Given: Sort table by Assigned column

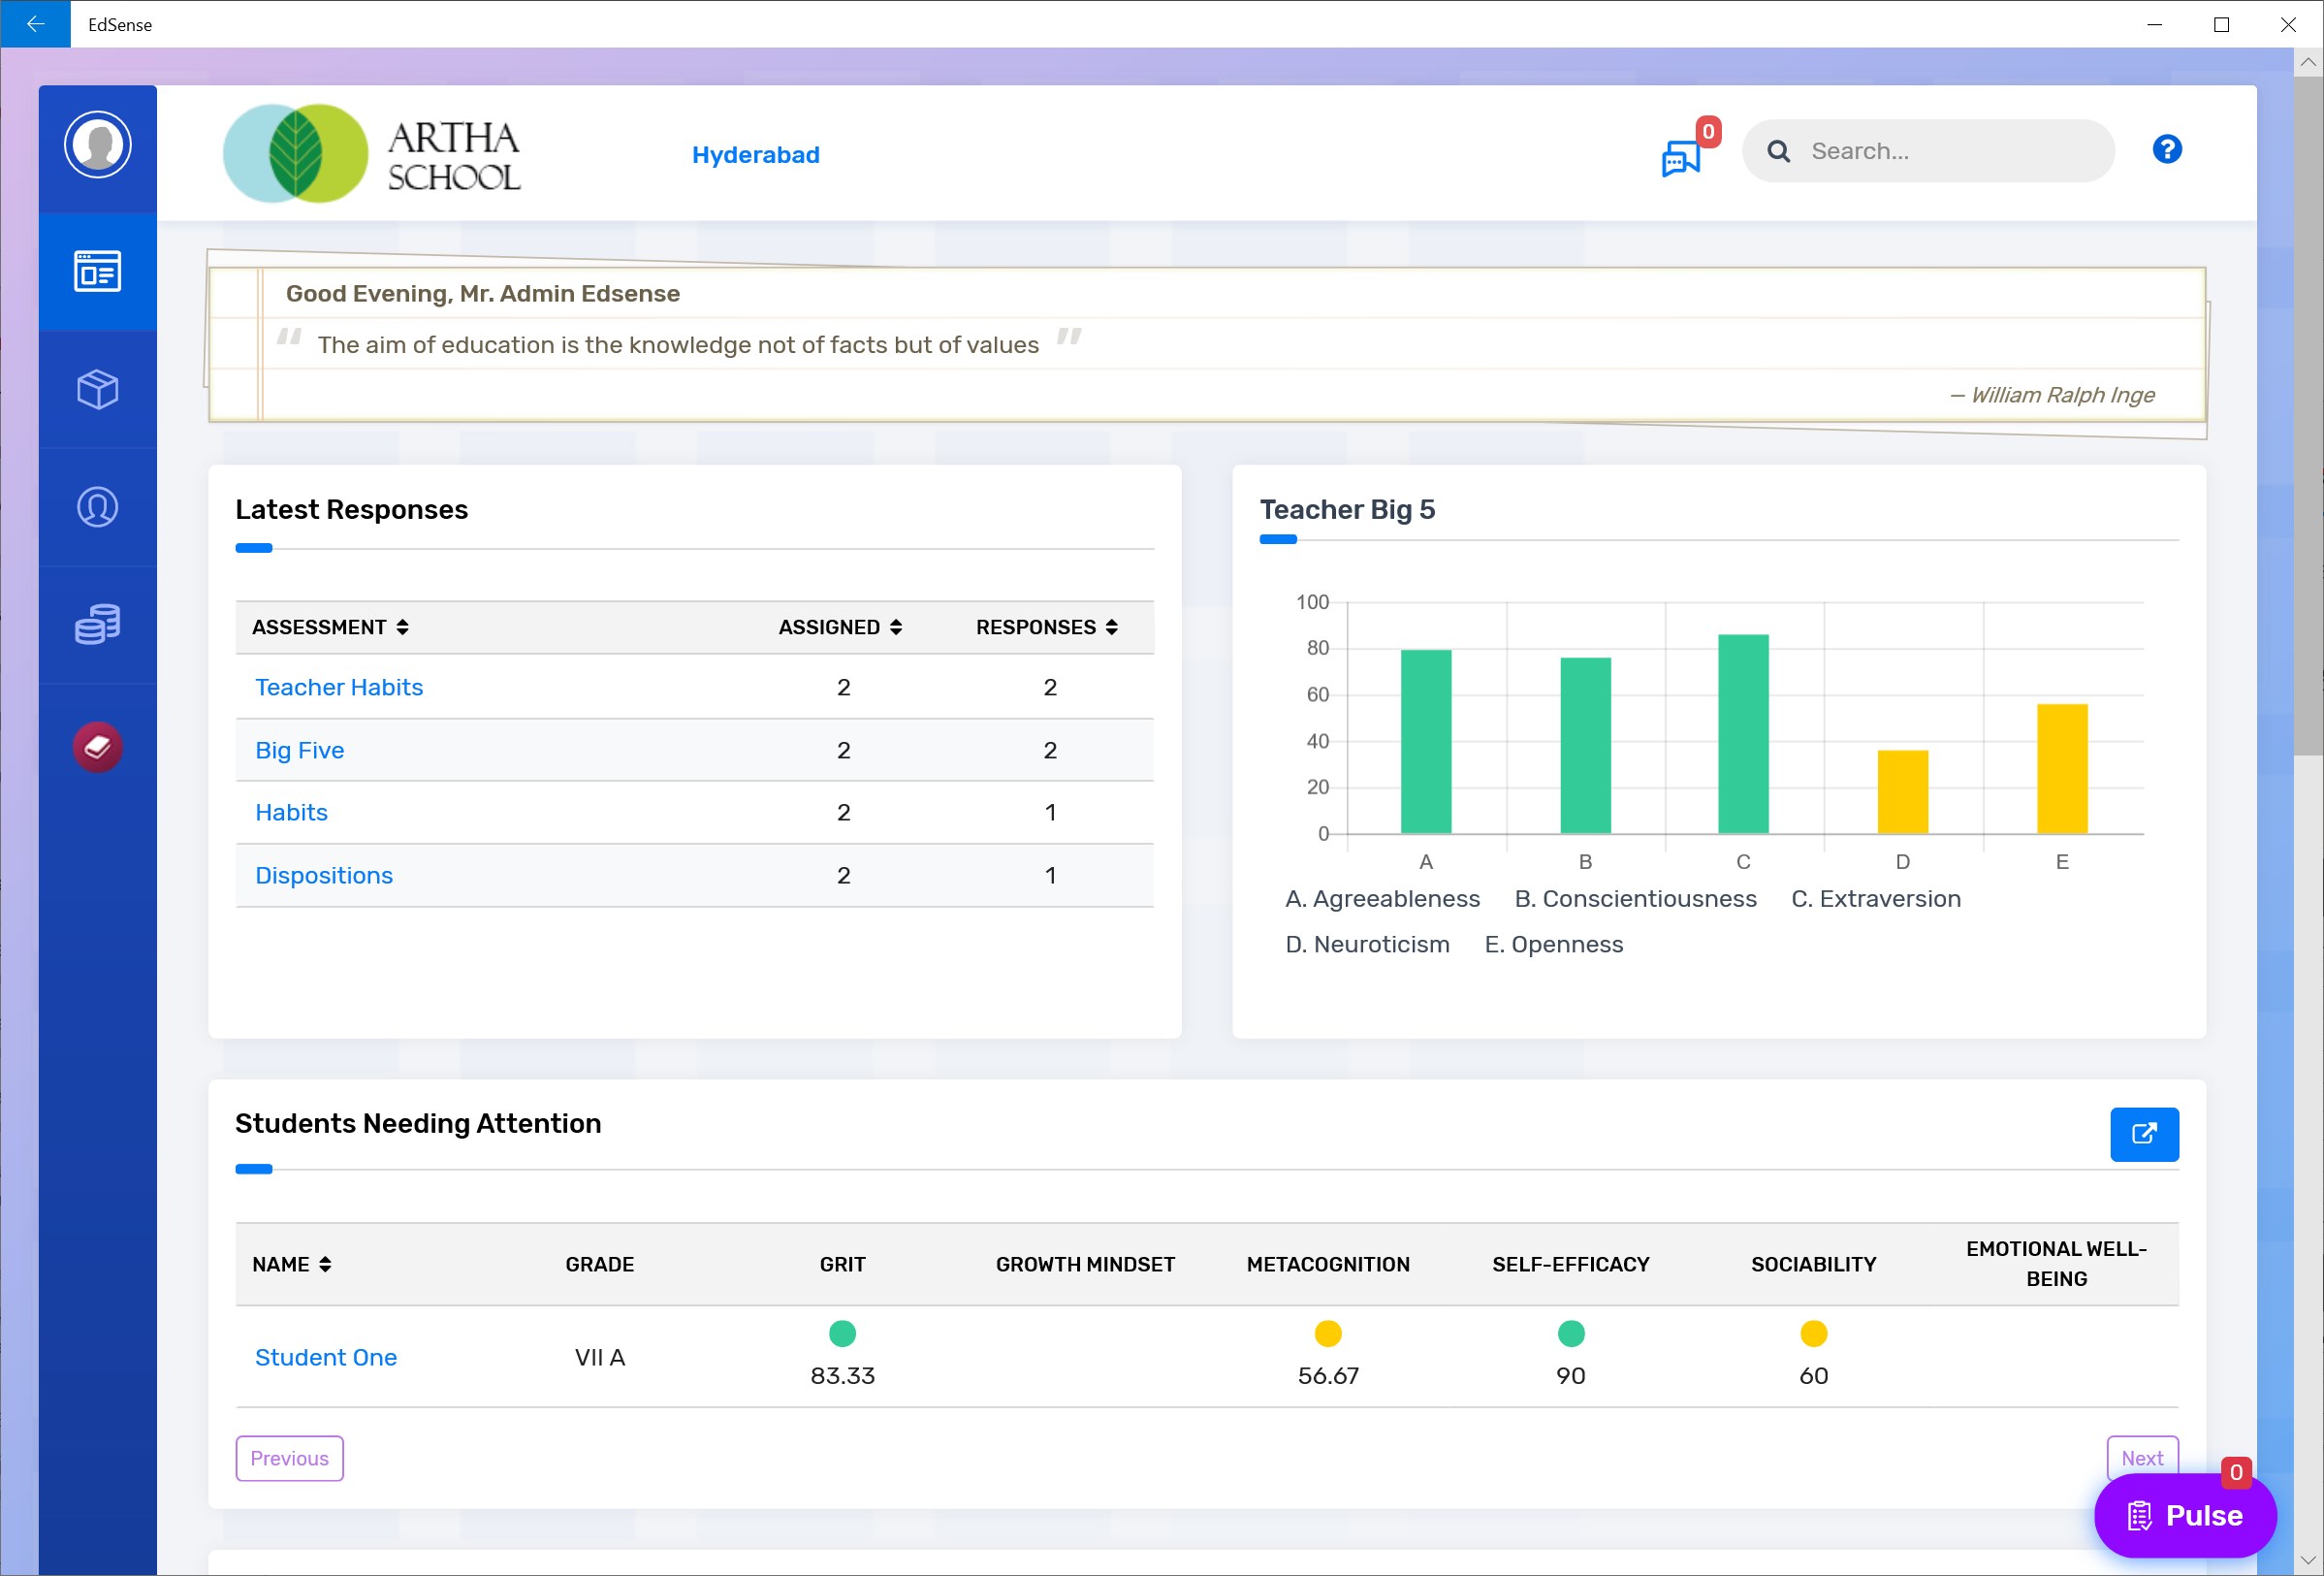Looking at the screenshot, I should coord(840,627).
